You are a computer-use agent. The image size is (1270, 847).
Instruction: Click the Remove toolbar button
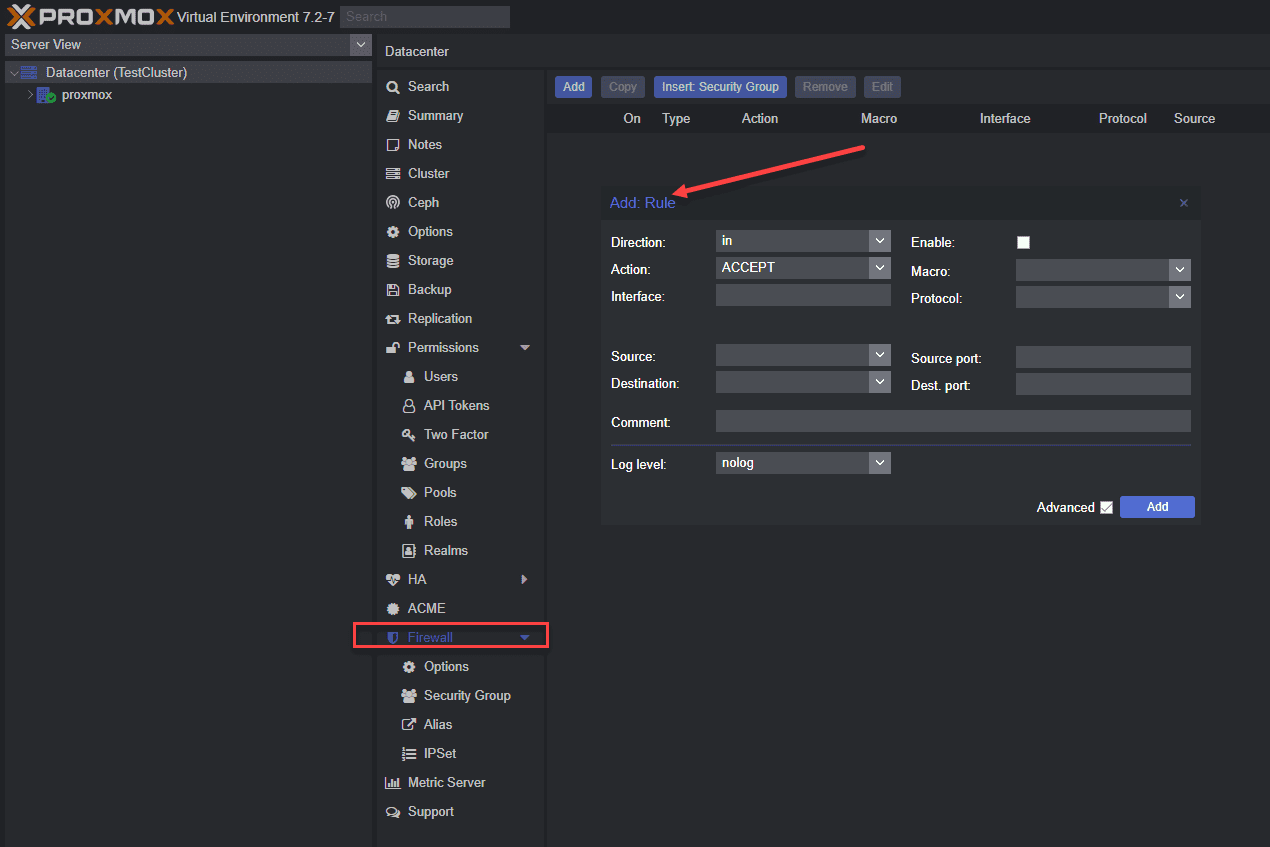click(825, 87)
